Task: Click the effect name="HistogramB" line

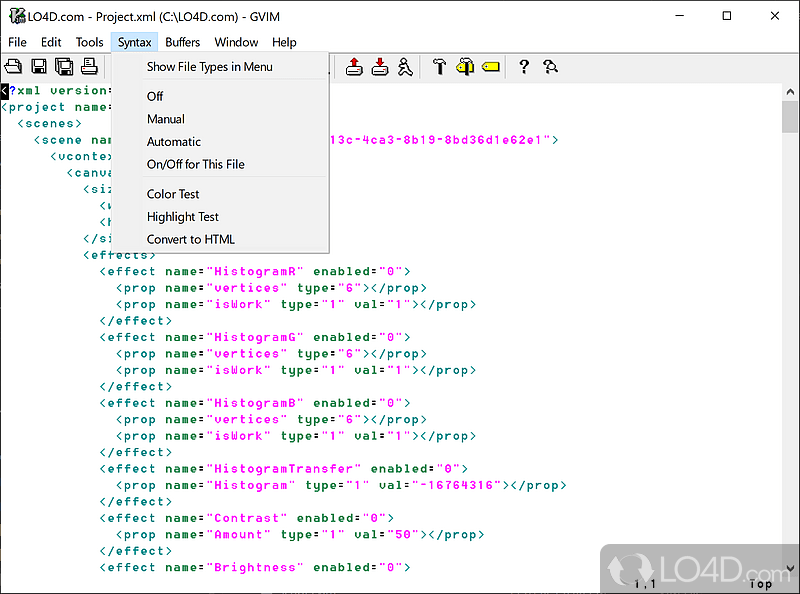Action: click(x=255, y=403)
